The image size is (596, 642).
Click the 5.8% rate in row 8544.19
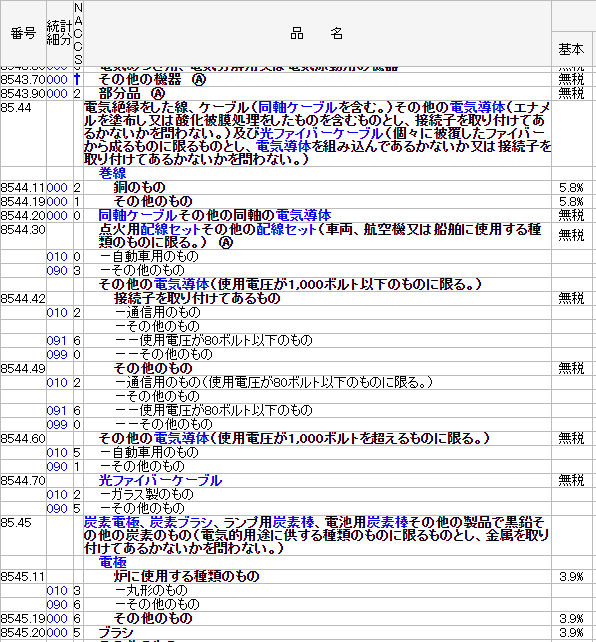571,202
